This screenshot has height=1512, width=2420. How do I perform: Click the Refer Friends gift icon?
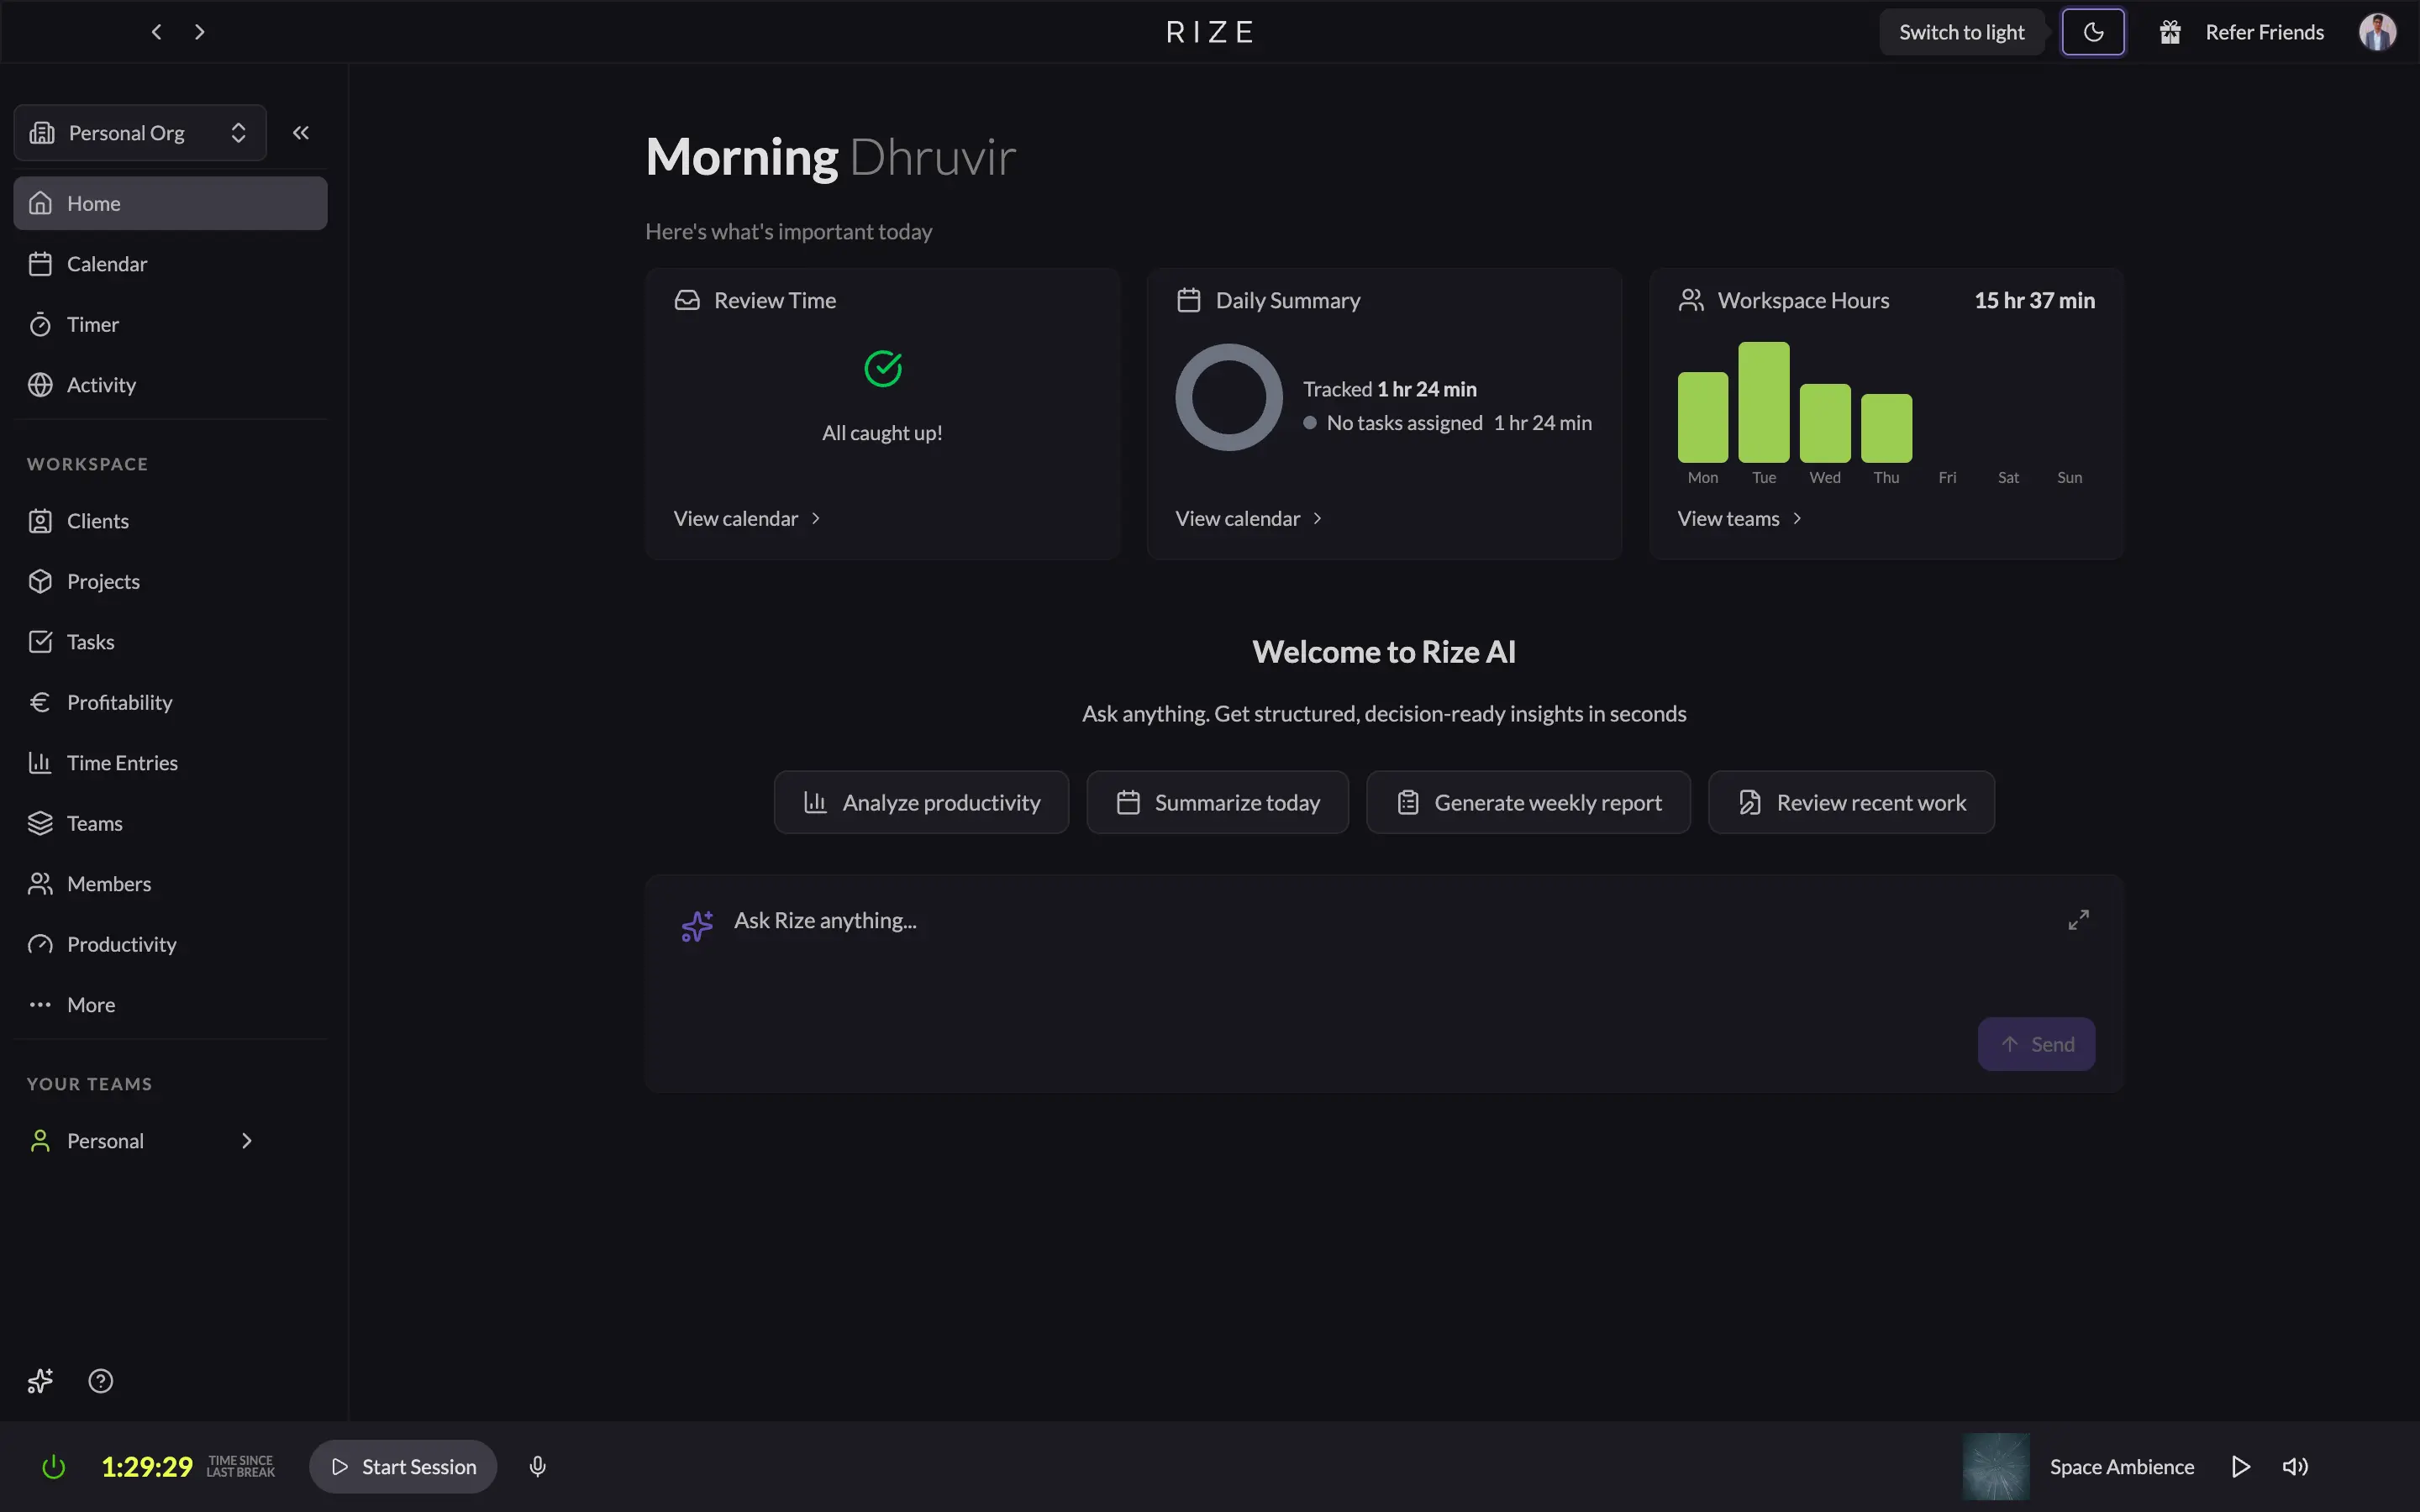pyautogui.click(x=2170, y=32)
